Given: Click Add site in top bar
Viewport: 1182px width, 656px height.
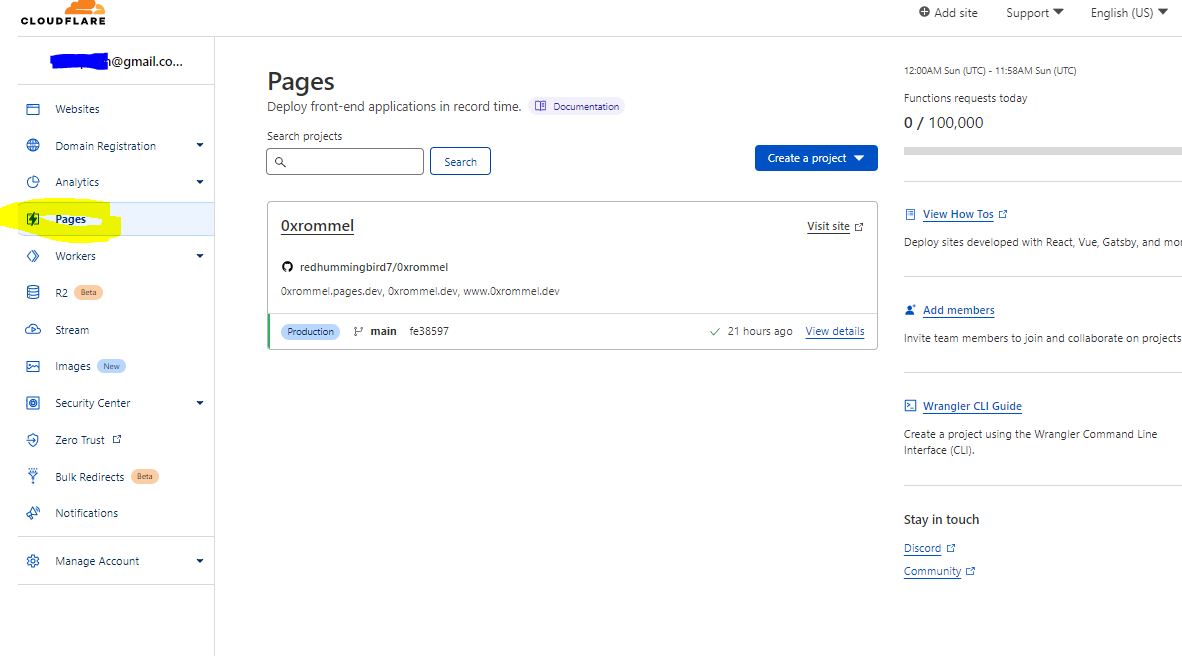Looking at the screenshot, I should point(948,13).
